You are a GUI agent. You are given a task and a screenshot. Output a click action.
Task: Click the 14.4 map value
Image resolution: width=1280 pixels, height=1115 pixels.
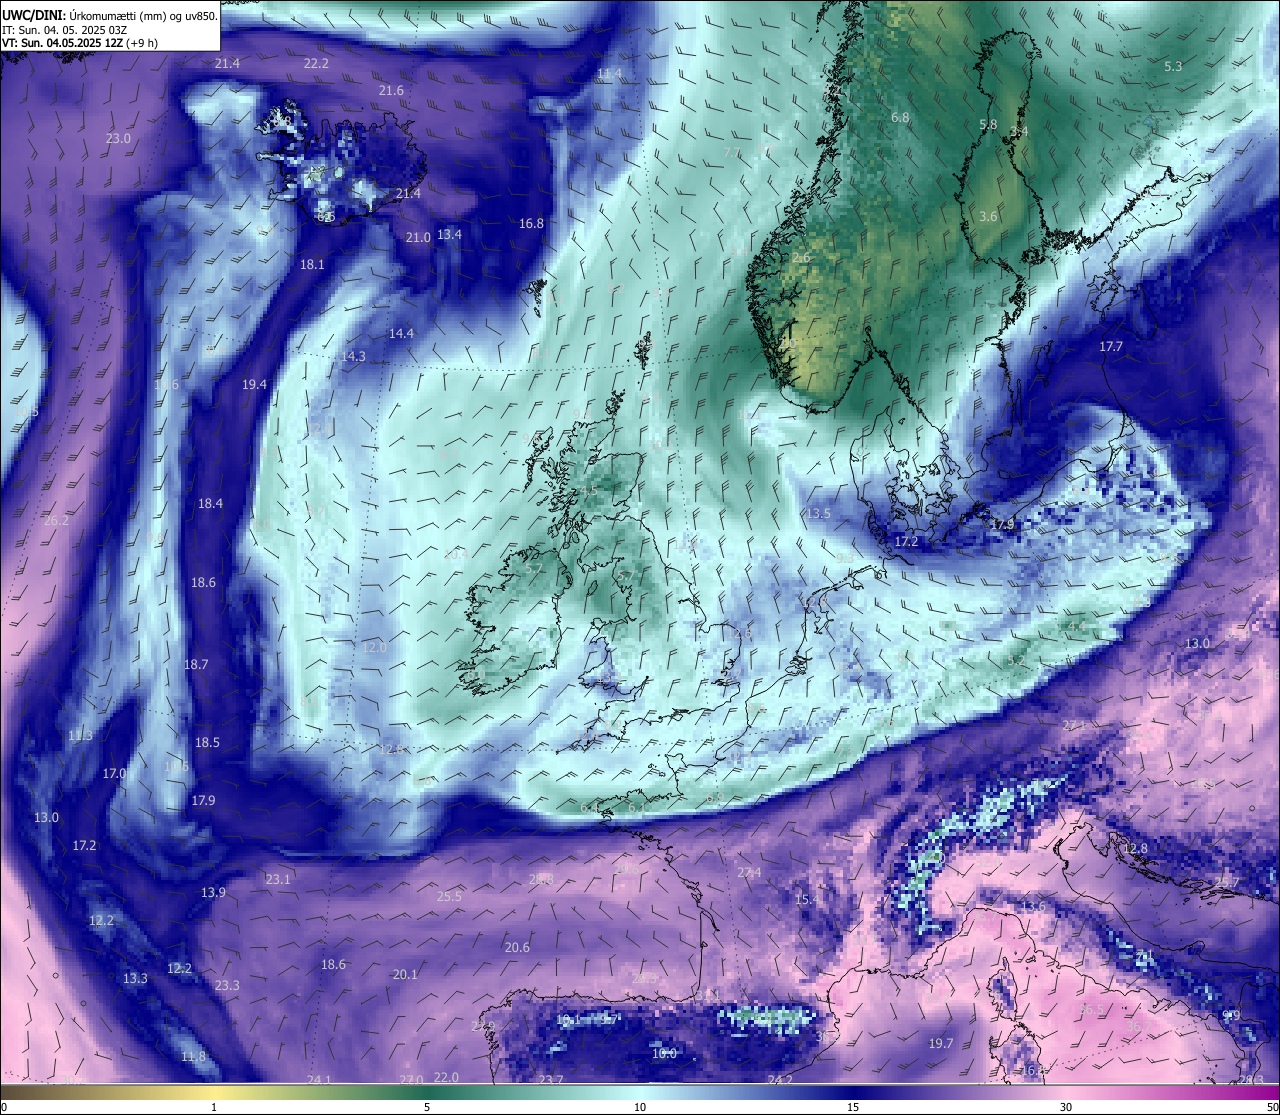coord(401,333)
